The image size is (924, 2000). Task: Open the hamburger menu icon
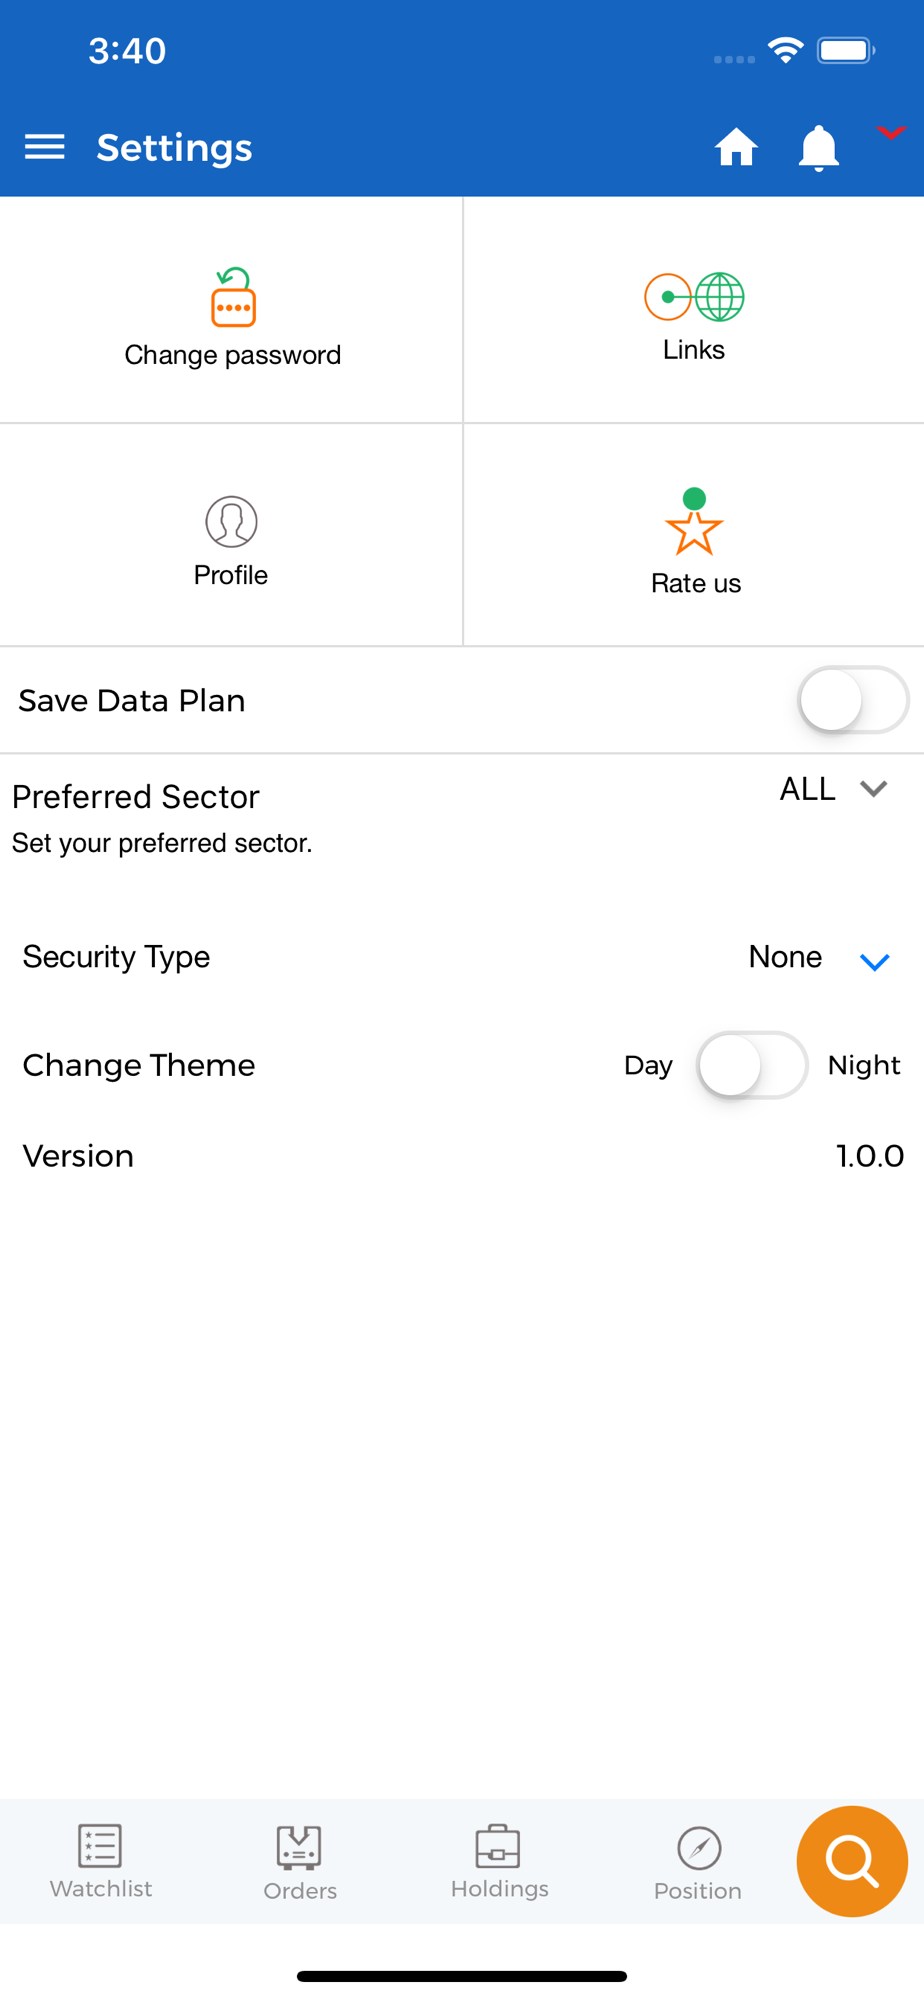pos(45,148)
